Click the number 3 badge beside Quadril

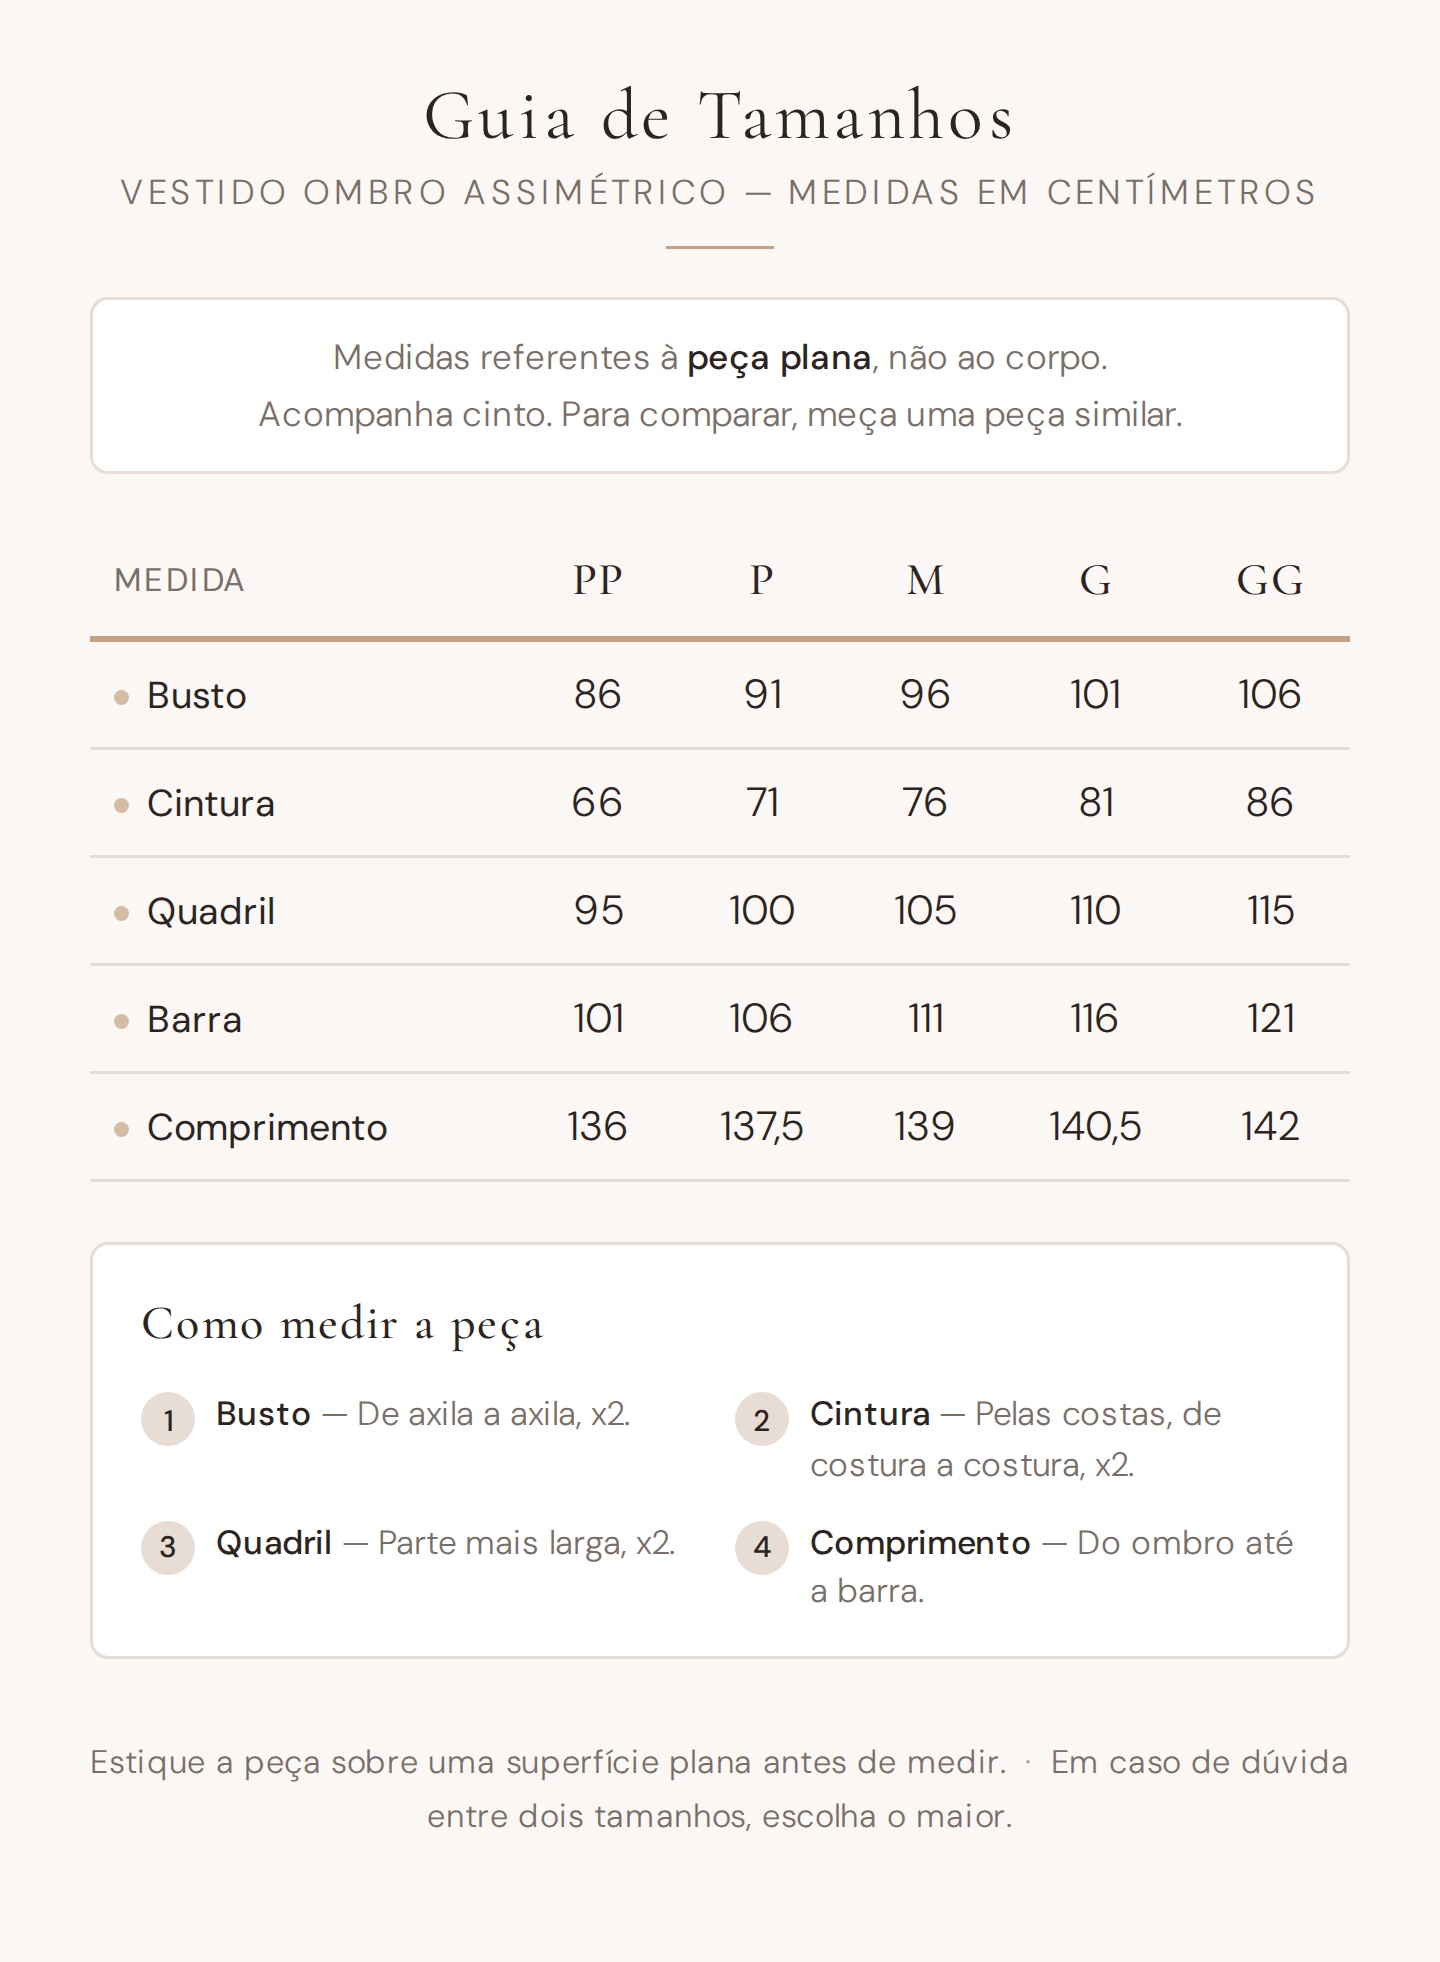pos(168,1547)
